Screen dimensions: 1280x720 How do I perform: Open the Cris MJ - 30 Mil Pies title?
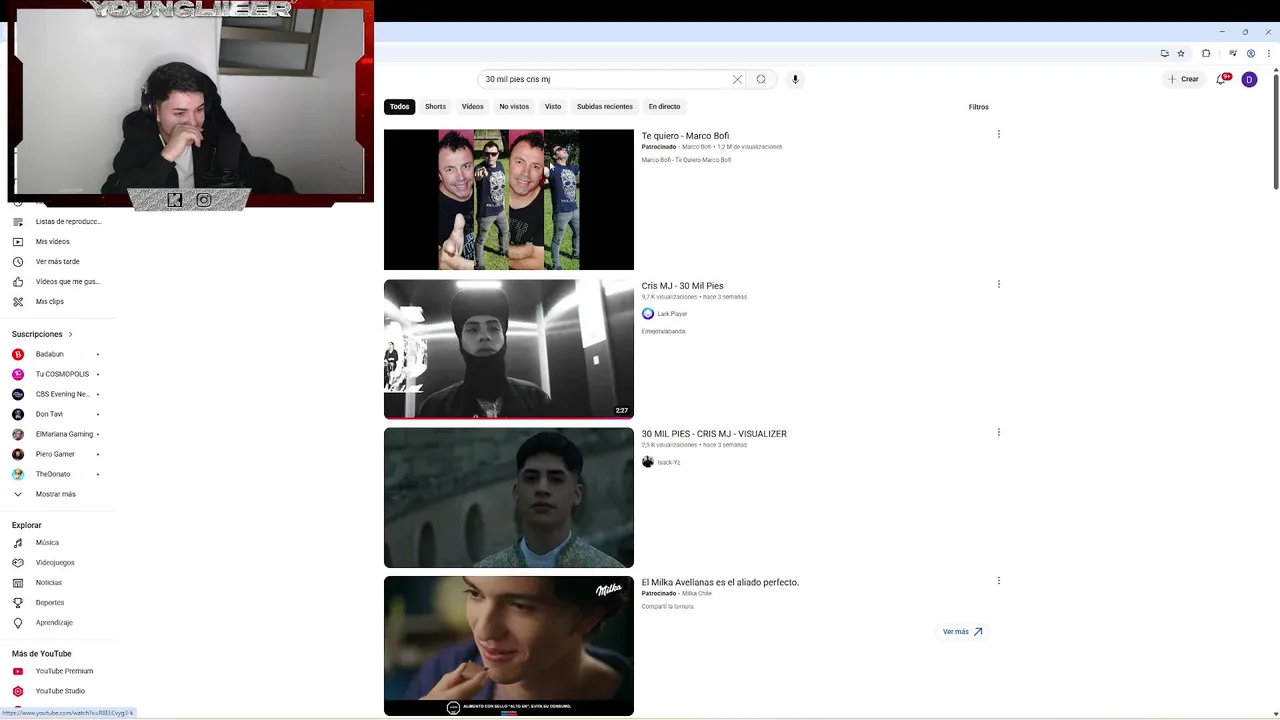pyautogui.click(x=682, y=286)
